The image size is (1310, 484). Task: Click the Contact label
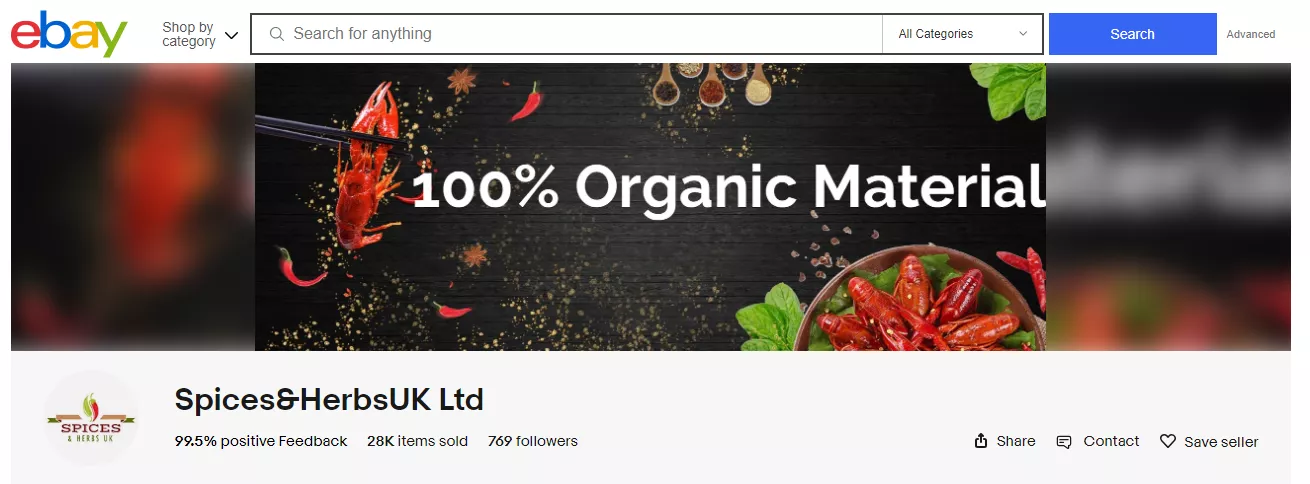(1111, 441)
